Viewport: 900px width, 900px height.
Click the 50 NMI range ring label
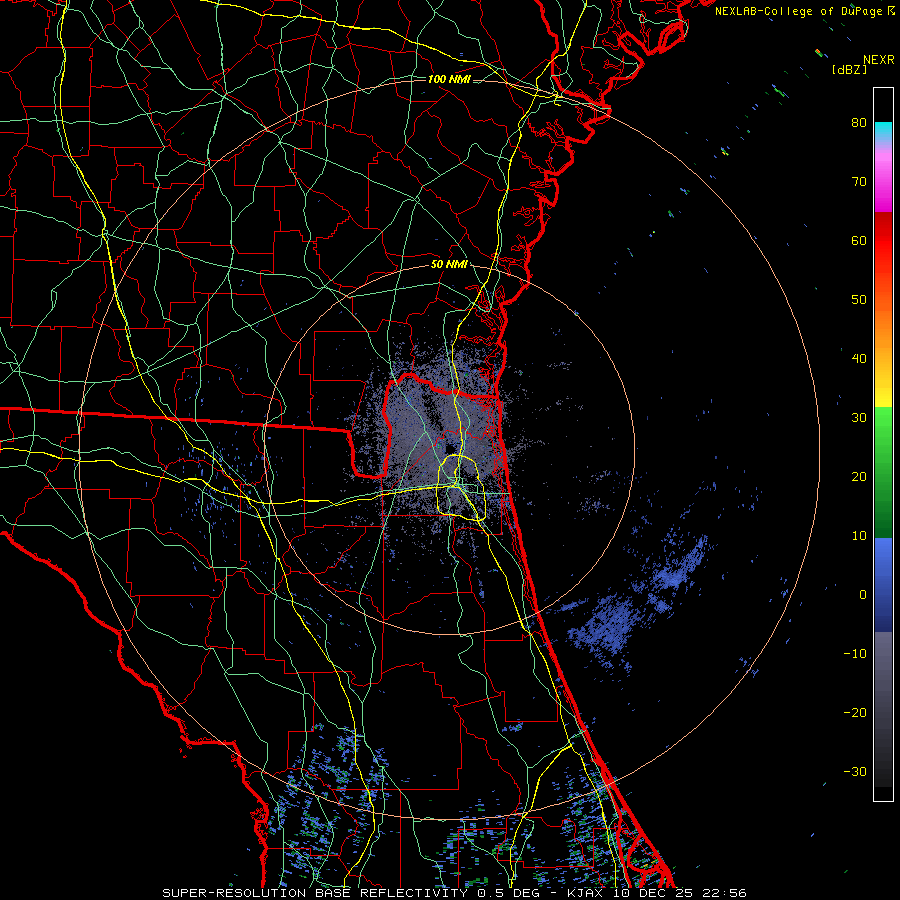449,264
